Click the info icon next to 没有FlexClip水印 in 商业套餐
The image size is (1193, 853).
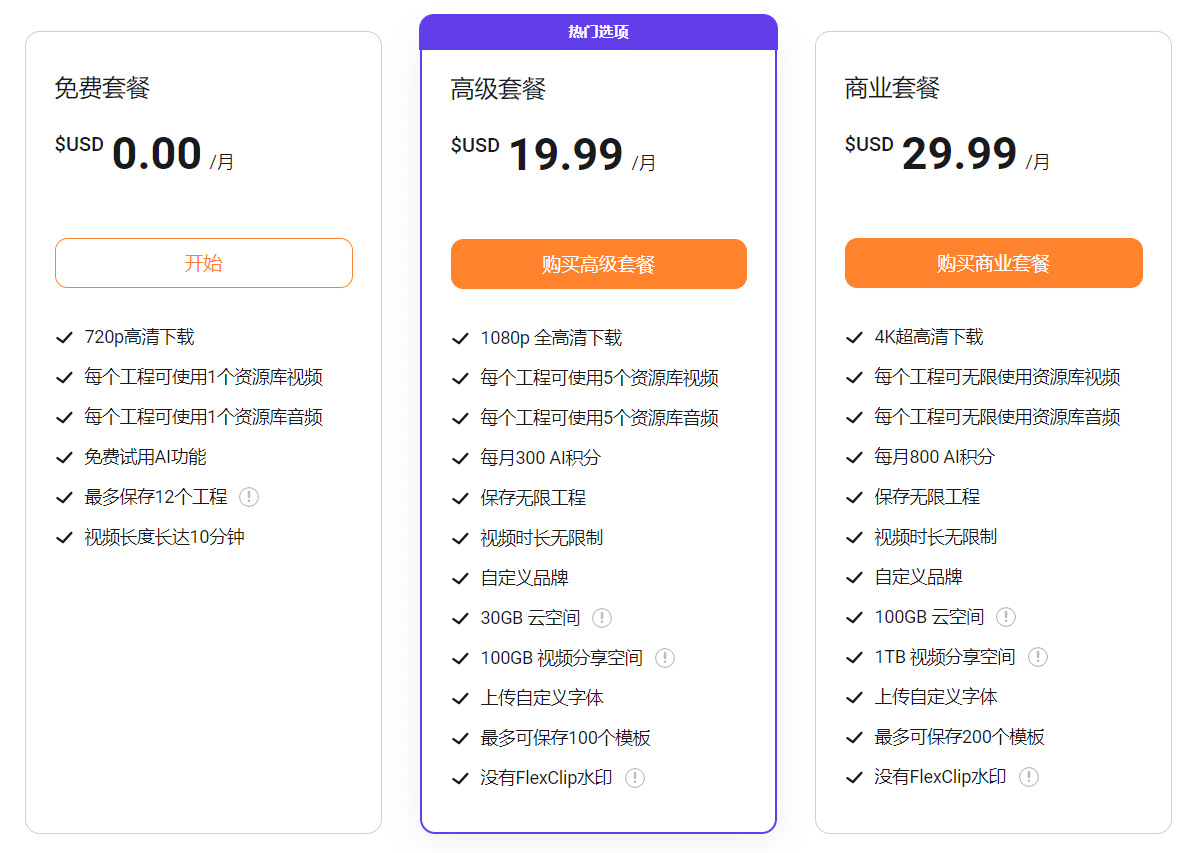coord(1030,776)
